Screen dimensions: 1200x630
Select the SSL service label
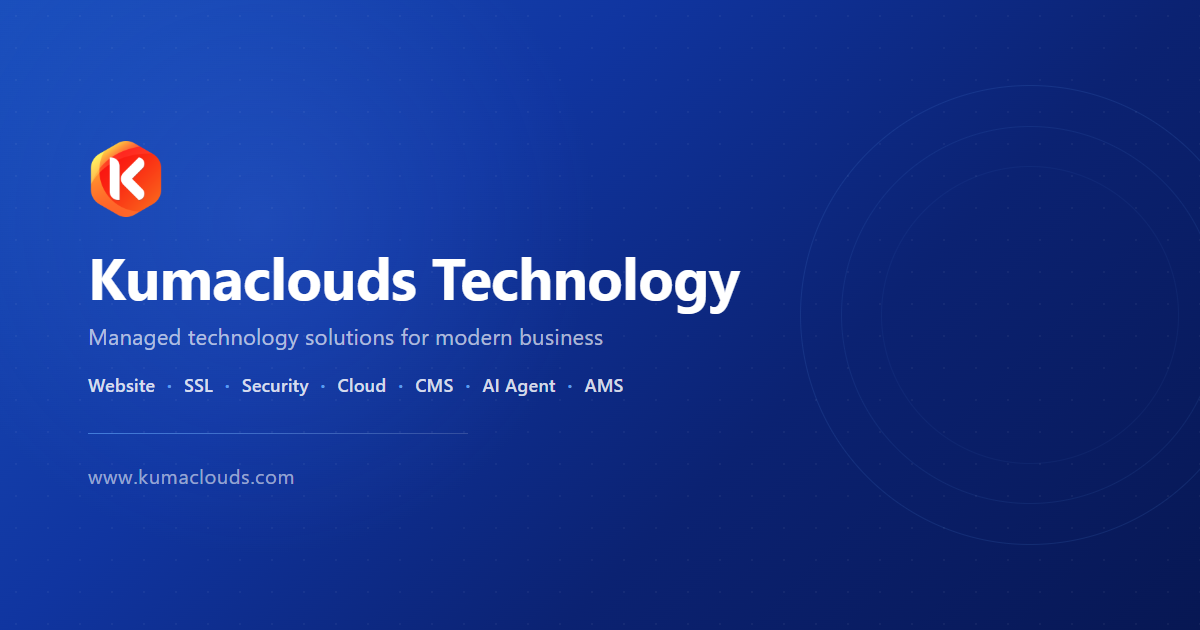click(x=199, y=386)
